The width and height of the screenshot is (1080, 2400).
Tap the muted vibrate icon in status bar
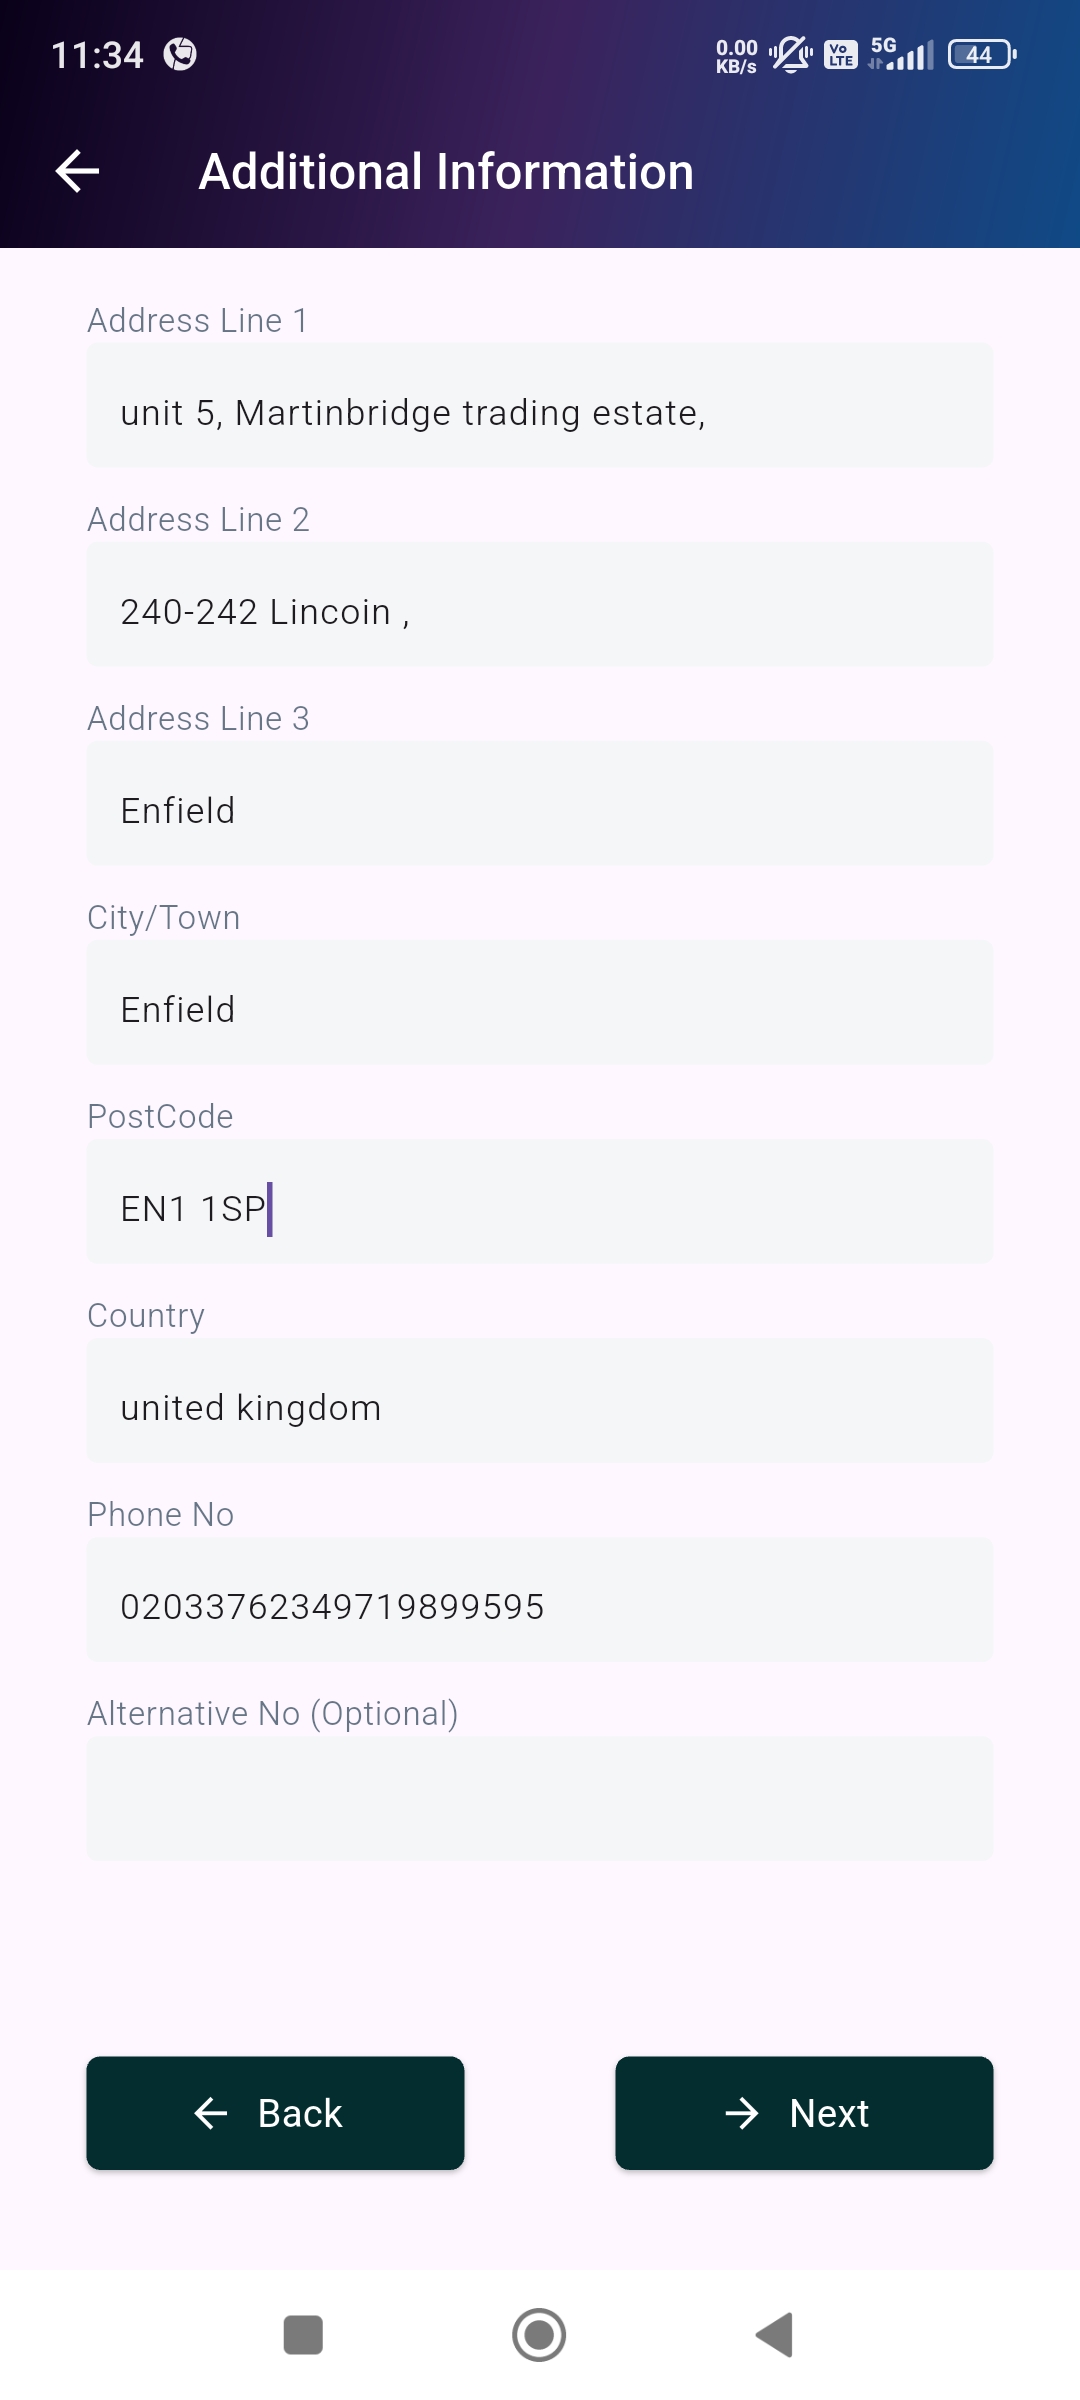point(790,54)
